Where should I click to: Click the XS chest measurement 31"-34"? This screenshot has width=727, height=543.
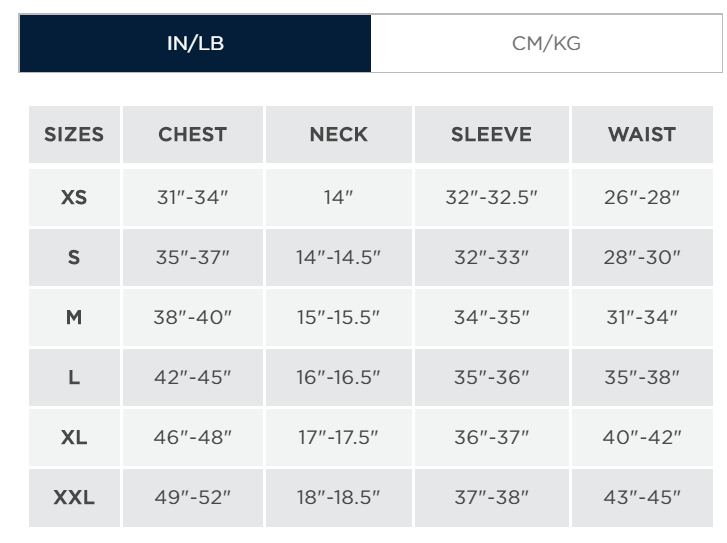coord(192,197)
